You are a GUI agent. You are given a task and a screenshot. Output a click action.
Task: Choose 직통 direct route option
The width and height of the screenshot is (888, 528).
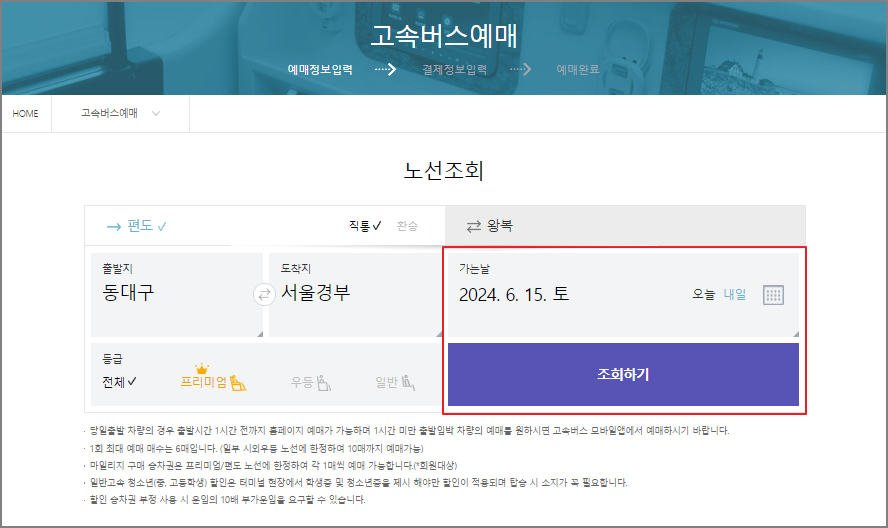coord(365,226)
